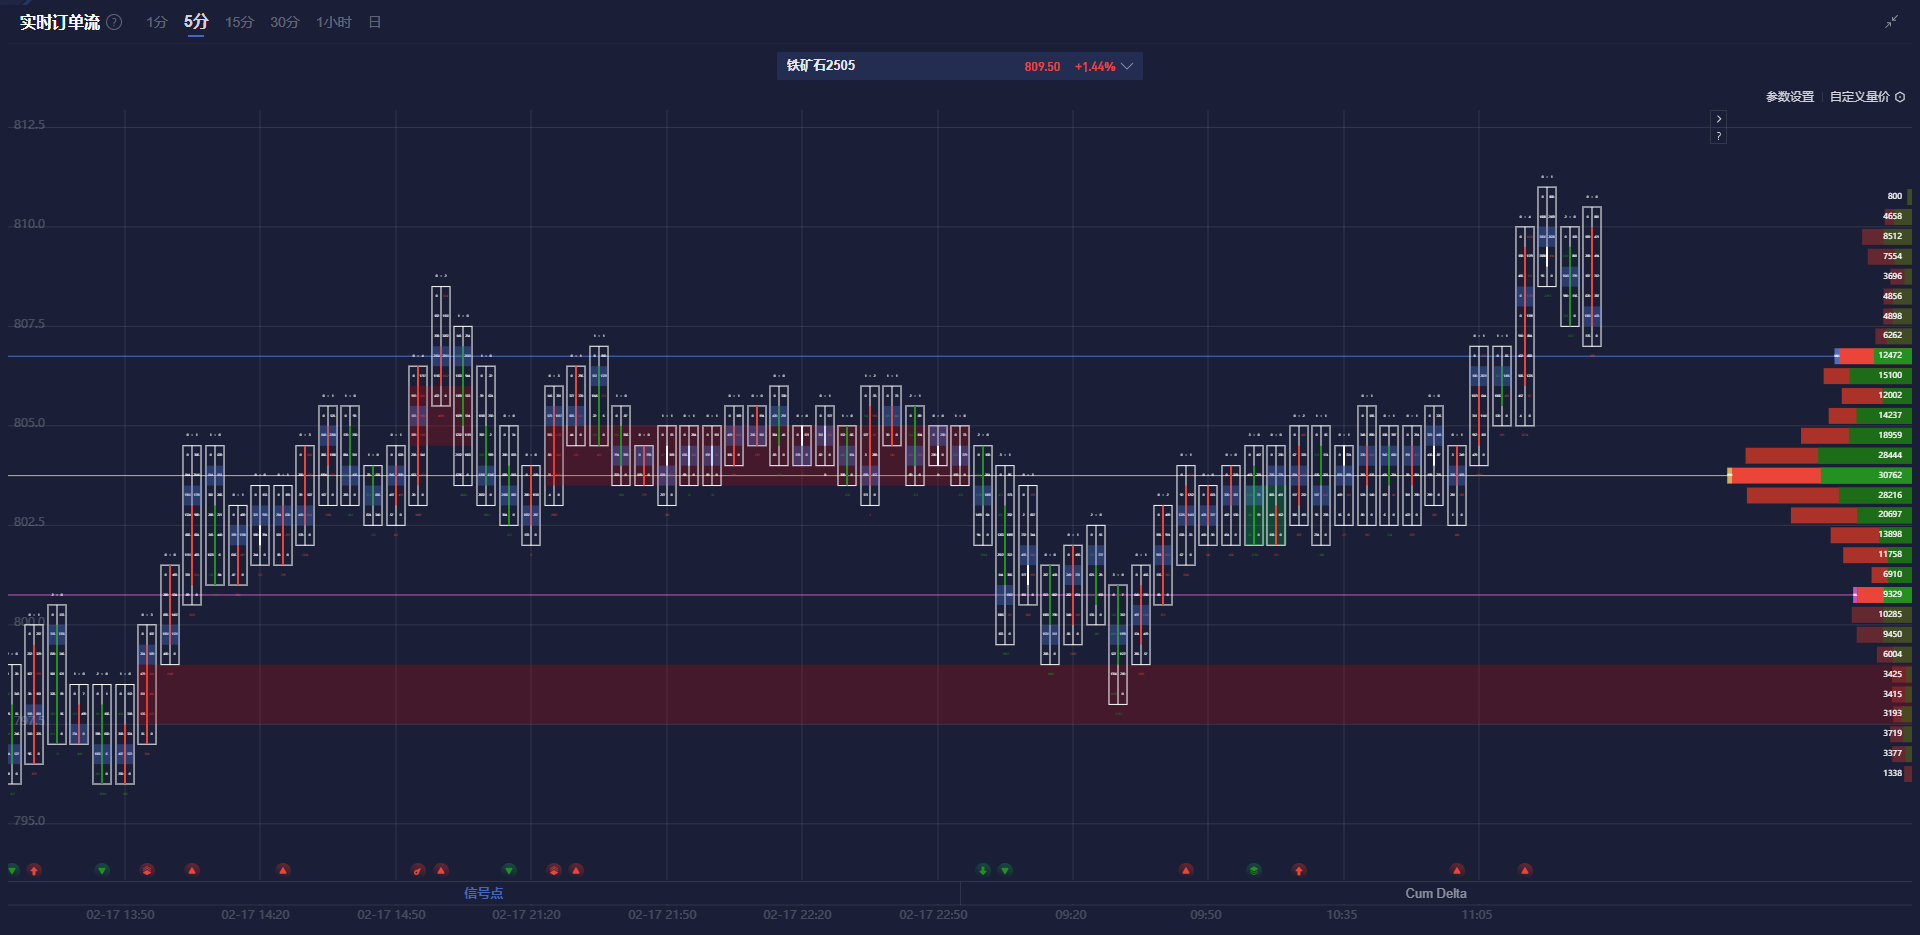This screenshot has width=1920, height=935.
Task: Click the 自定义量价 link
Action: coord(1859,97)
